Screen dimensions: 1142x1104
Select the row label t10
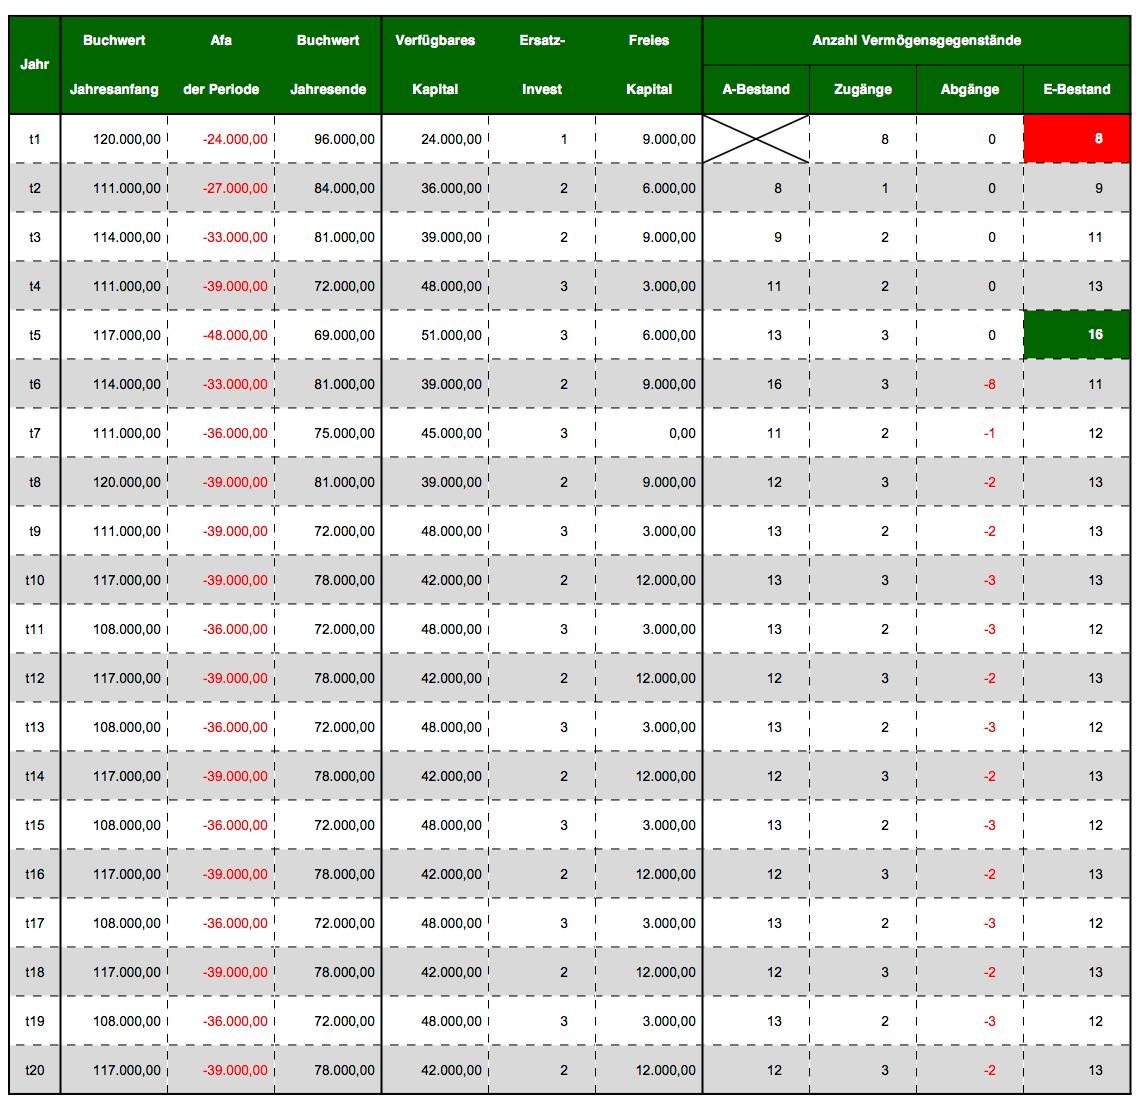35,580
